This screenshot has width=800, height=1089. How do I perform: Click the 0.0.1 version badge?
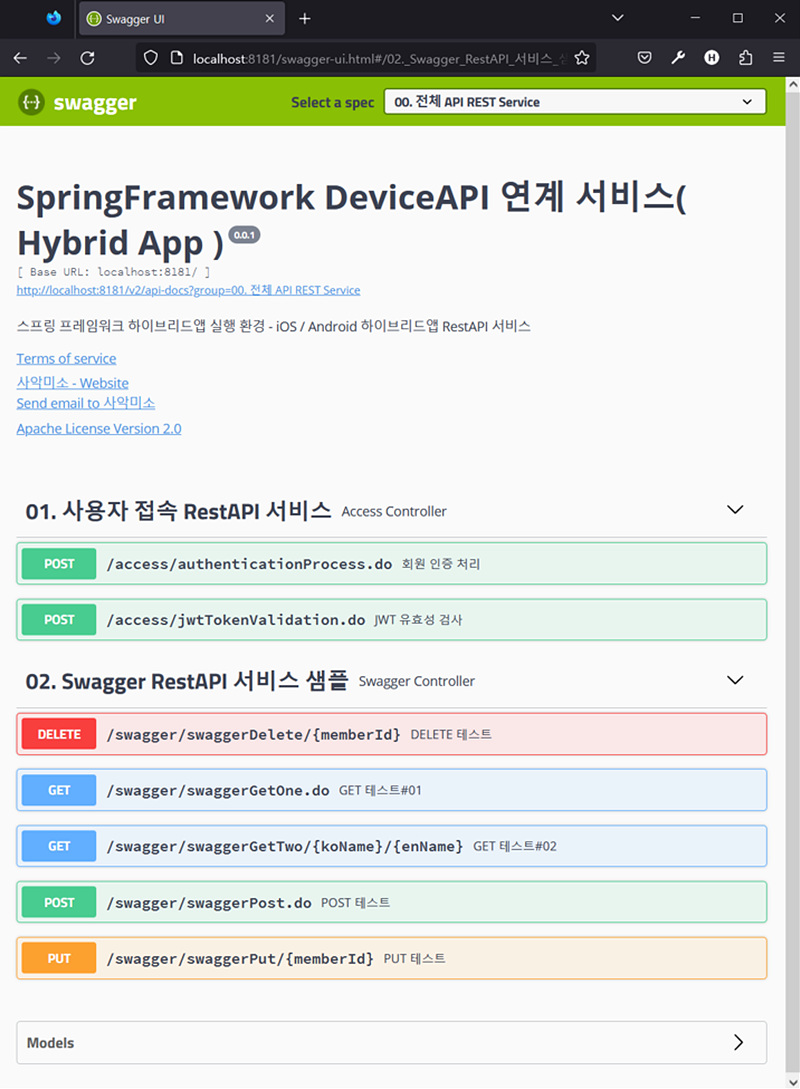click(244, 235)
